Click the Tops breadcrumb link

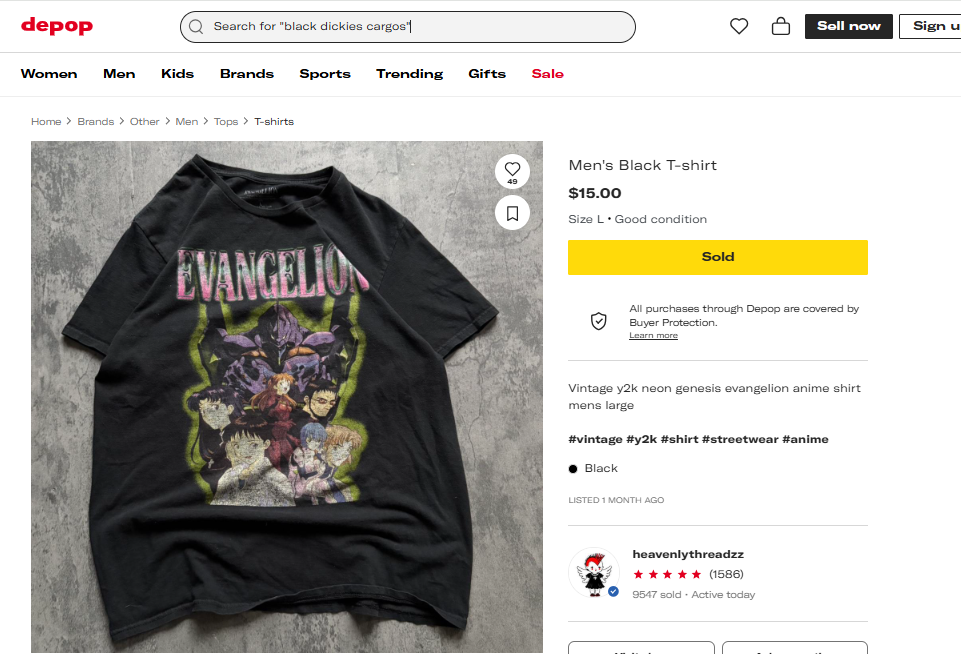(x=226, y=122)
